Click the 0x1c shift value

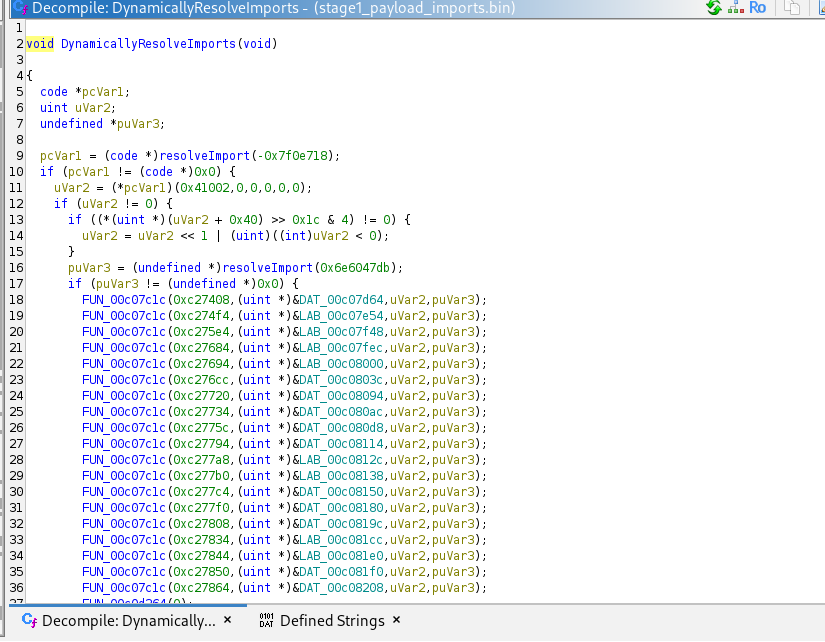click(306, 219)
